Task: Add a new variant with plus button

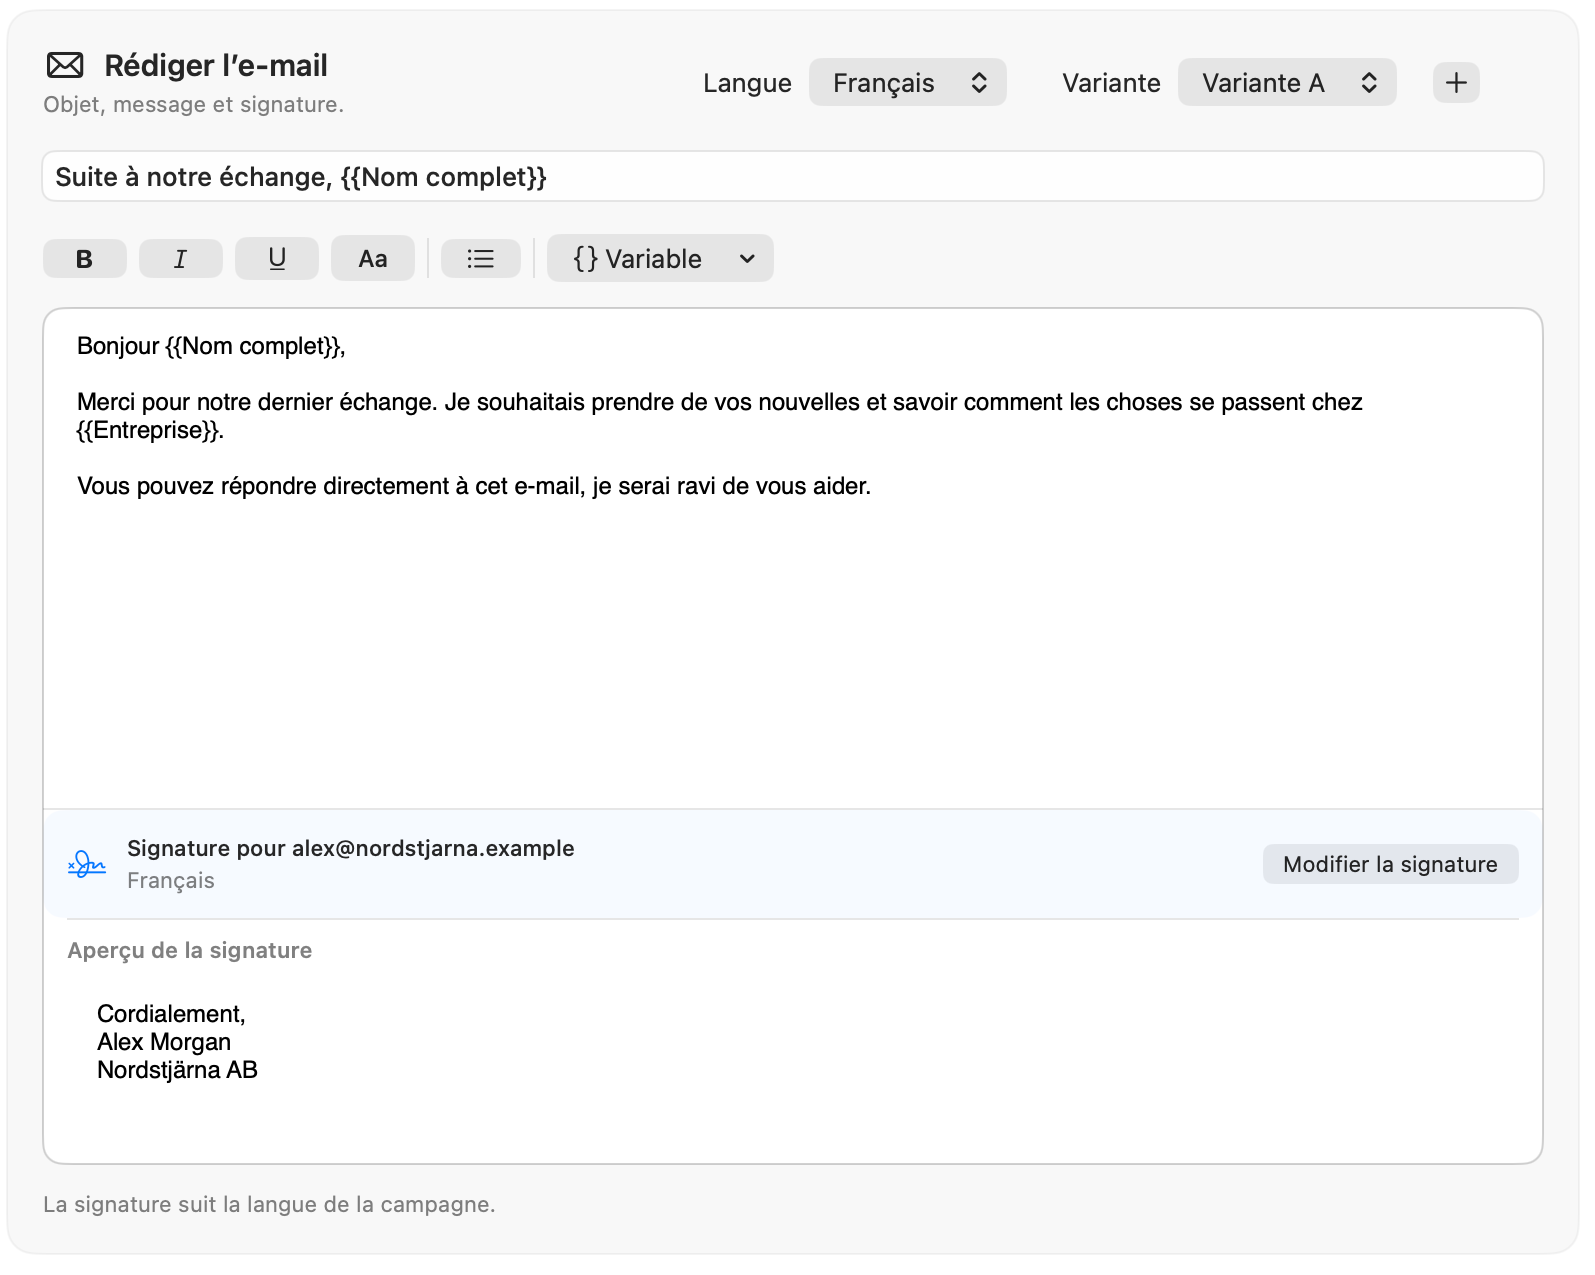Action: click(1456, 82)
